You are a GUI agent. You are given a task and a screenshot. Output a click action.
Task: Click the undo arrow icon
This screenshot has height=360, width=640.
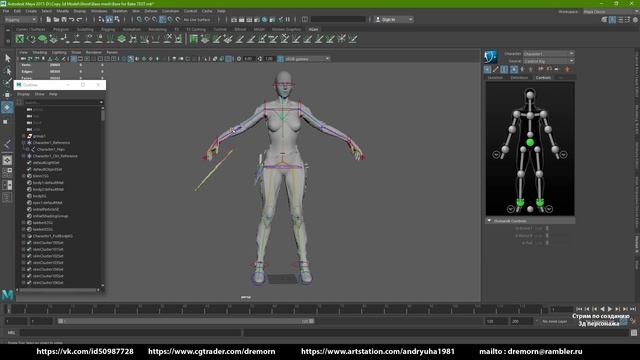click(x=71, y=19)
